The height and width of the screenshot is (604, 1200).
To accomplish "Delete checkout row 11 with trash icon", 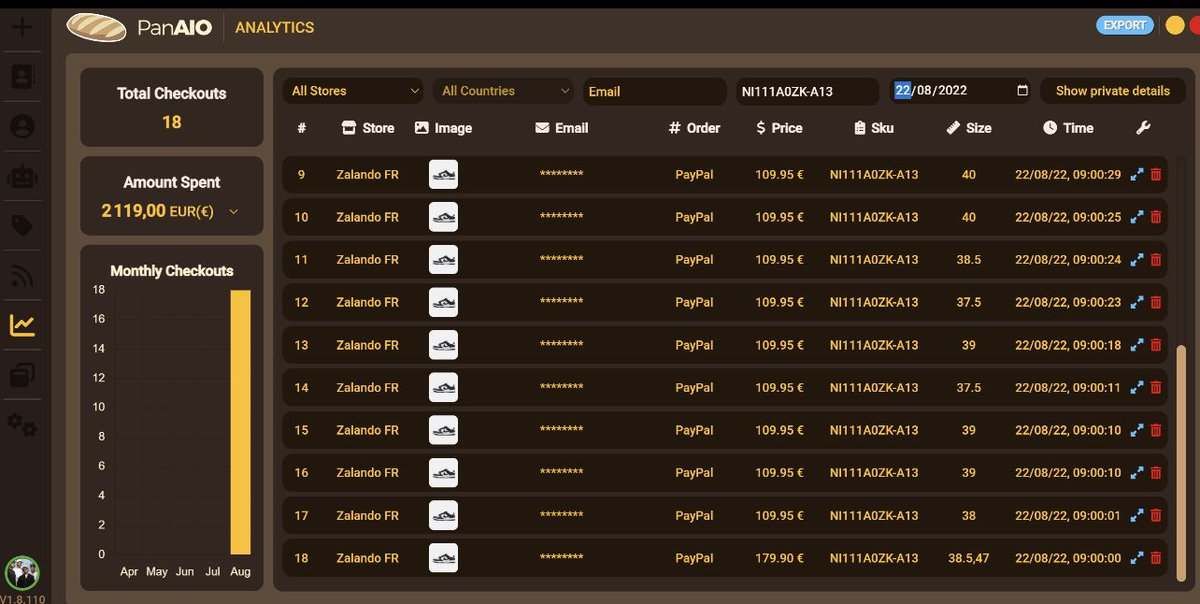I will 1156,260.
